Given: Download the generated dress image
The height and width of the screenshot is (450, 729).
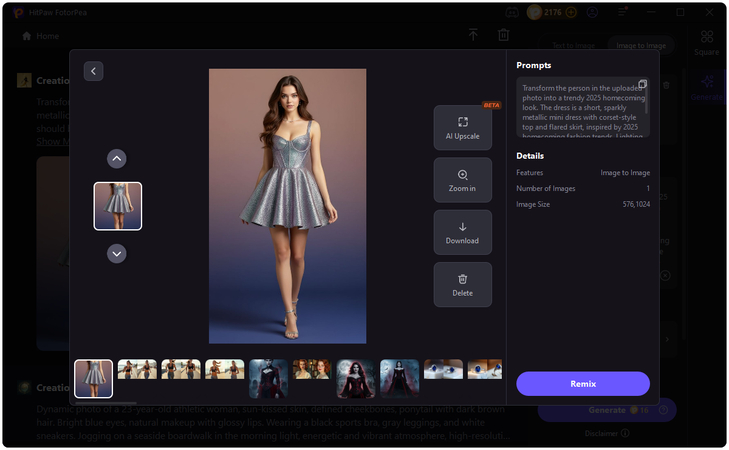Looking at the screenshot, I should [x=462, y=232].
